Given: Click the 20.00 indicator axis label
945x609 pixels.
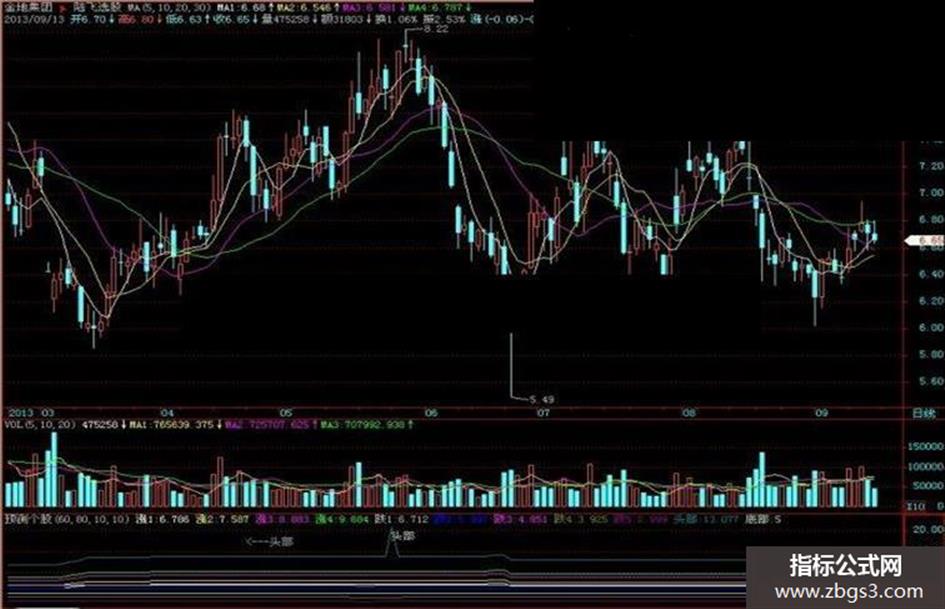Looking at the screenshot, I should click(x=928, y=529).
